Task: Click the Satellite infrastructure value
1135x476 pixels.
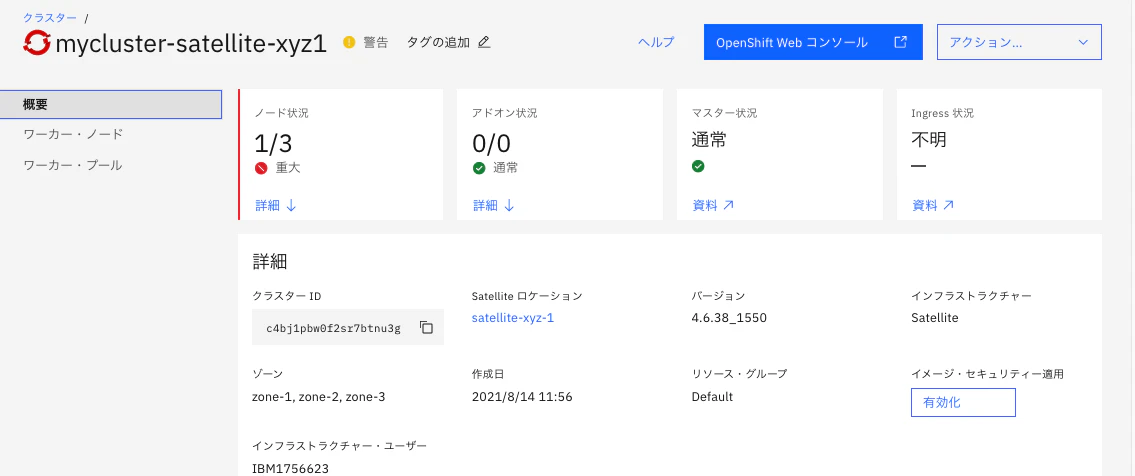Action: point(934,318)
